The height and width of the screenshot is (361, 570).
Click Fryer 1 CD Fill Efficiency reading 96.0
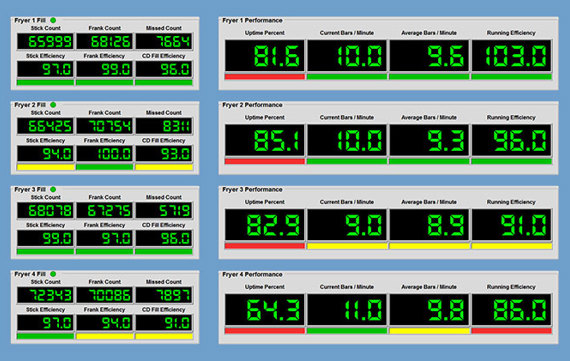point(164,69)
